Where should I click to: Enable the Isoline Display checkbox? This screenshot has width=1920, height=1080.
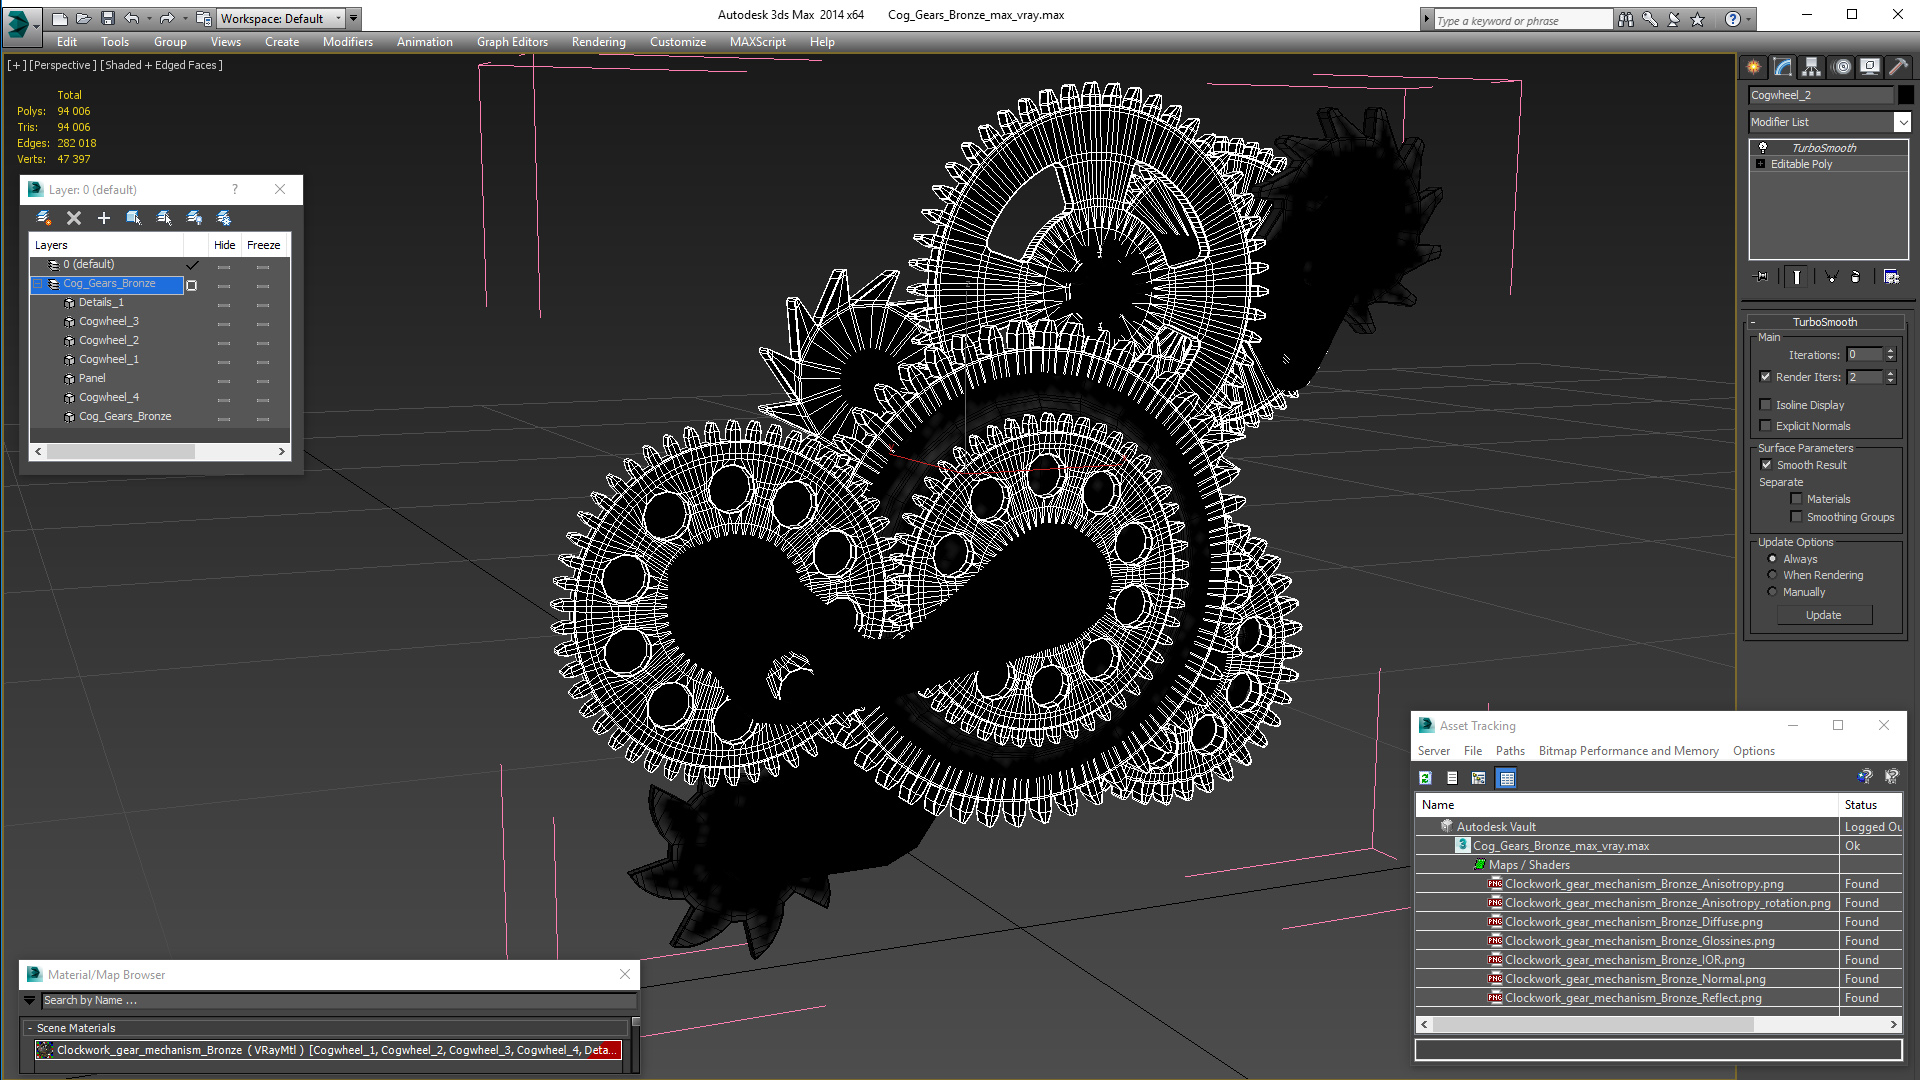(x=1766, y=405)
